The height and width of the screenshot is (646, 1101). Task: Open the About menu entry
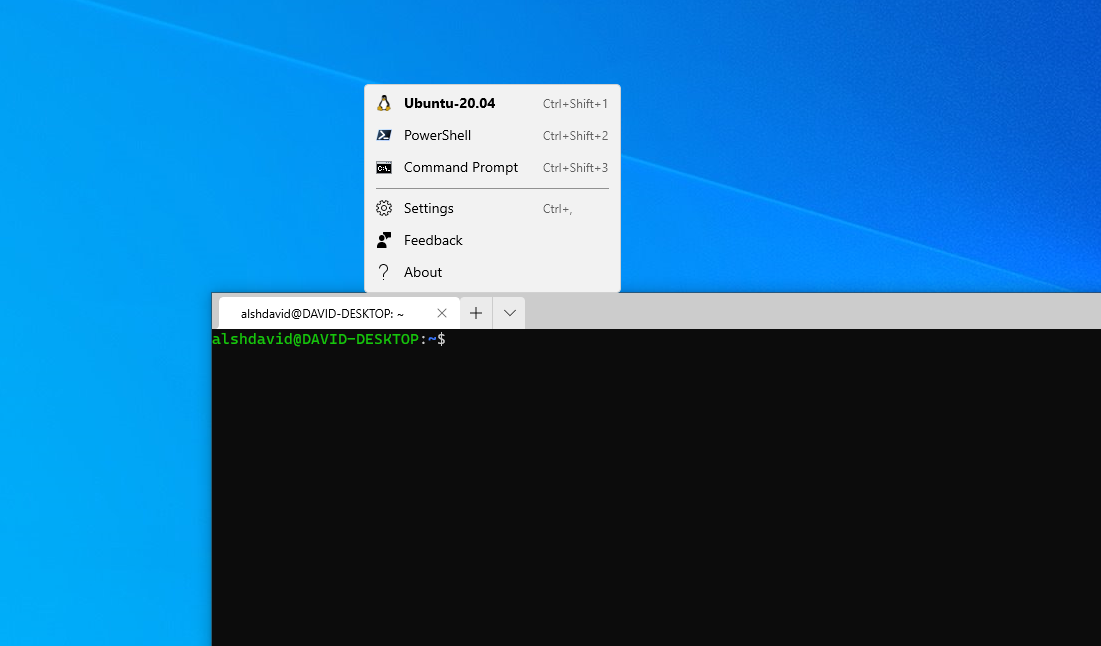(492, 272)
